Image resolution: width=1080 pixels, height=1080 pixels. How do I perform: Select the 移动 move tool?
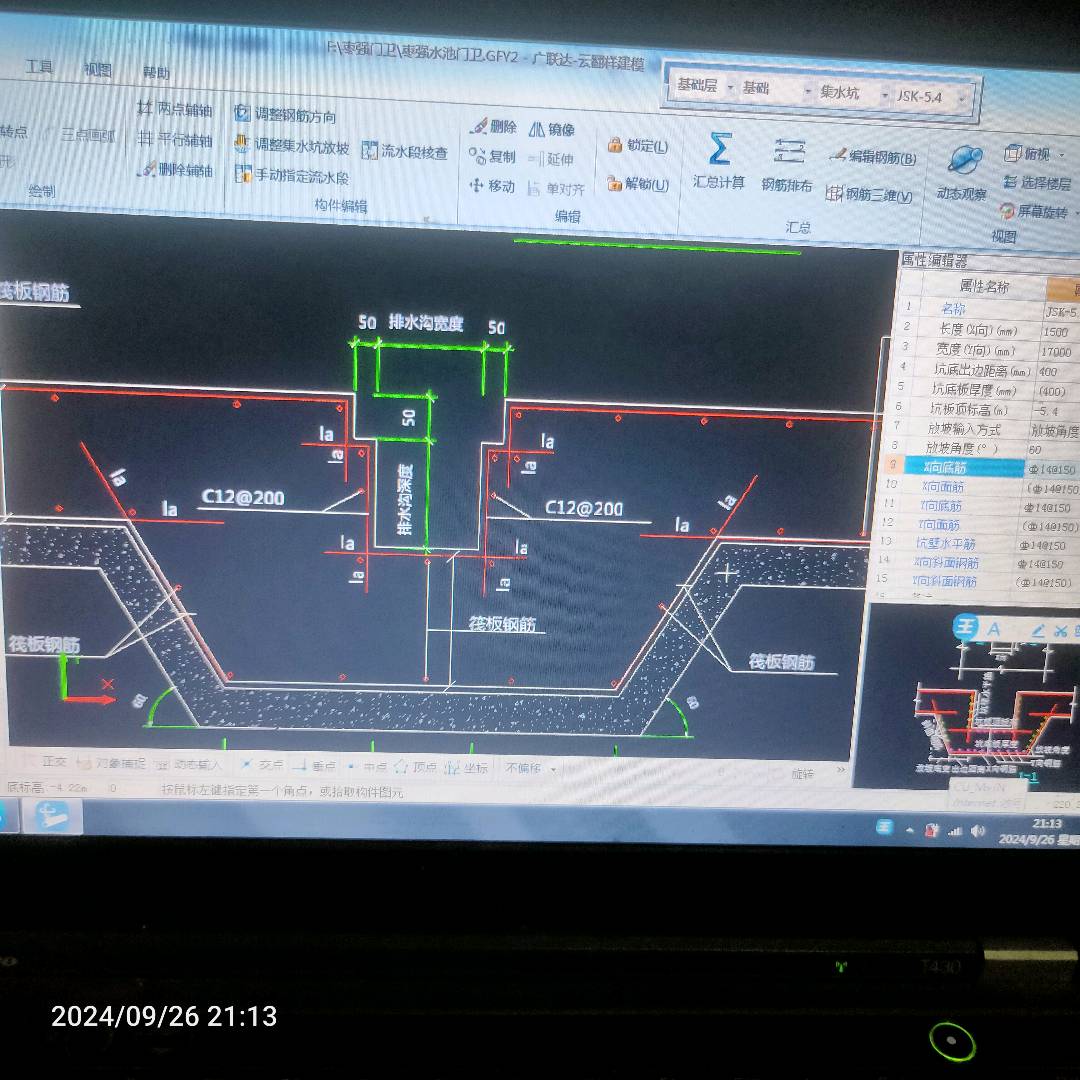492,186
